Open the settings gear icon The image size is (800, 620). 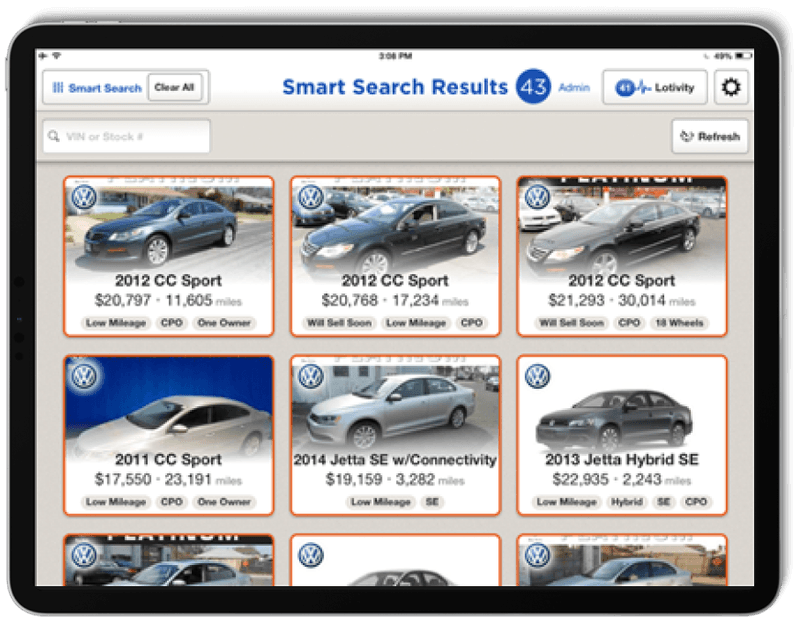[731, 87]
